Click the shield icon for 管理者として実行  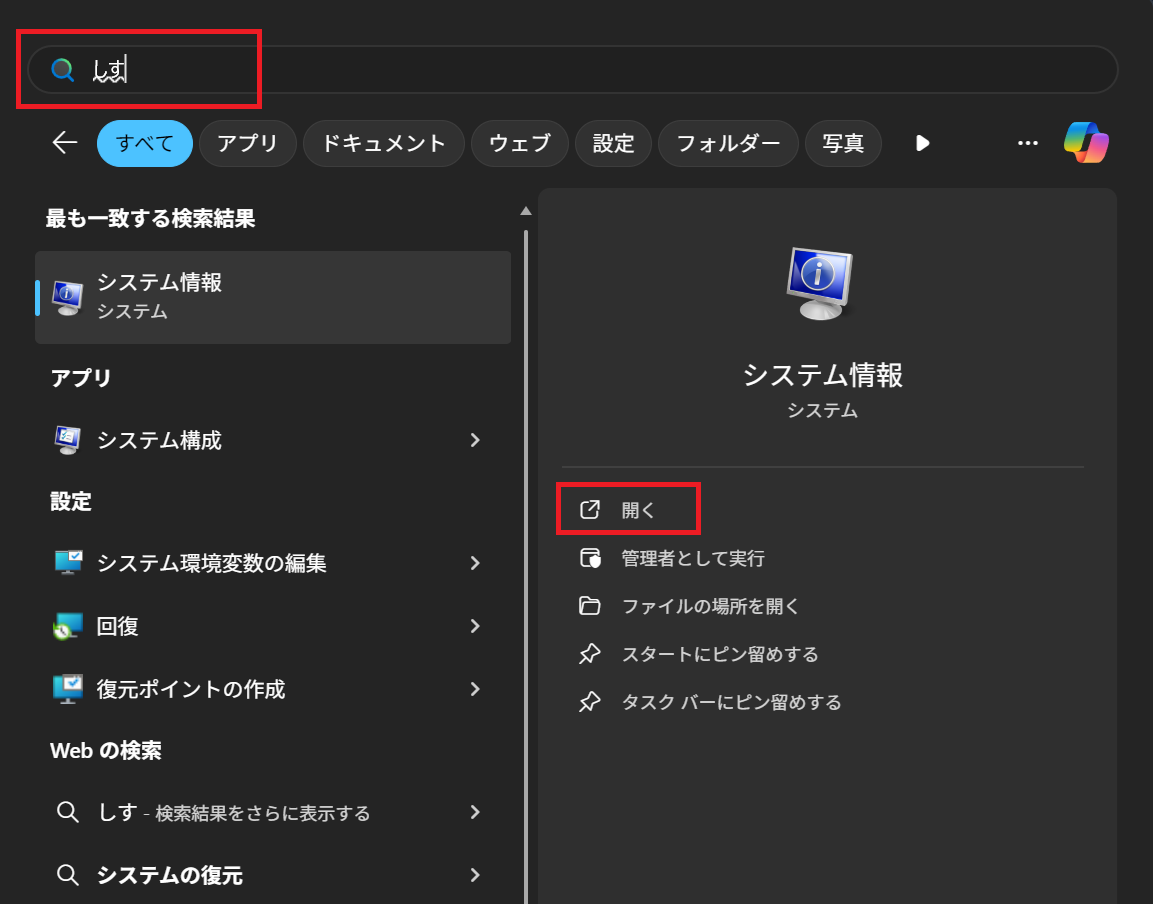[x=590, y=558]
